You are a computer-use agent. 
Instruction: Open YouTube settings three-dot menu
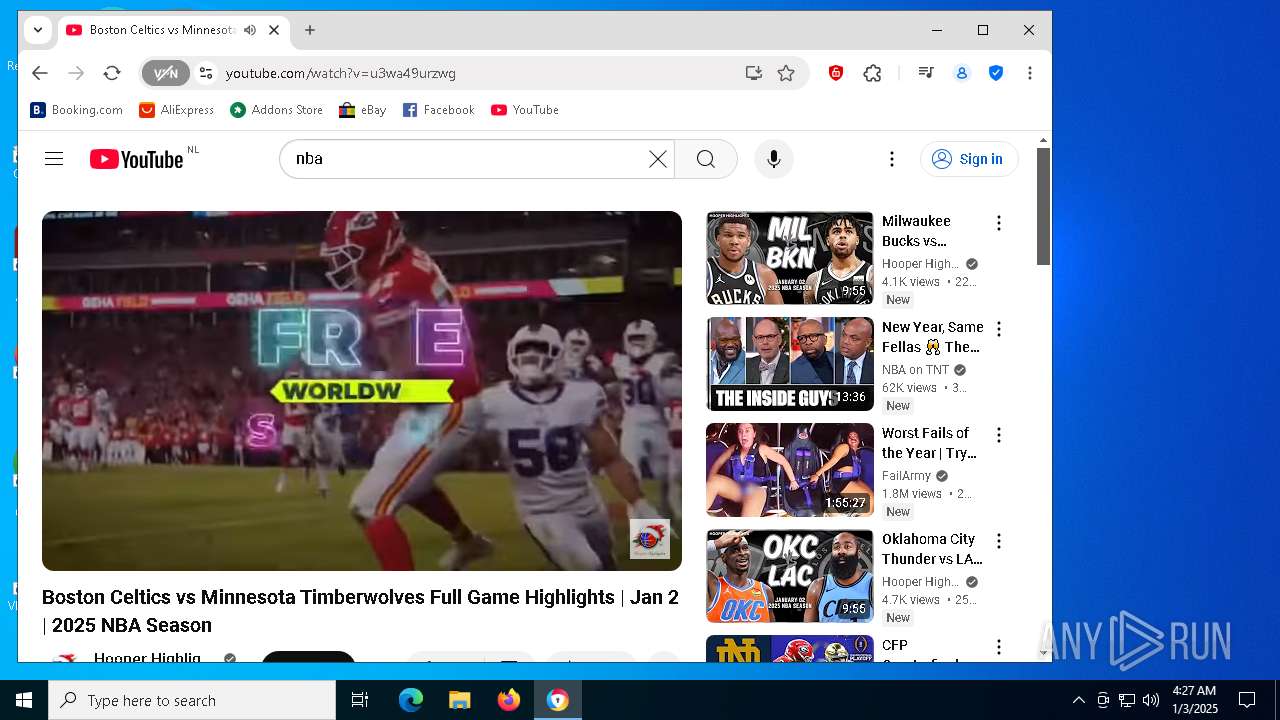891,159
